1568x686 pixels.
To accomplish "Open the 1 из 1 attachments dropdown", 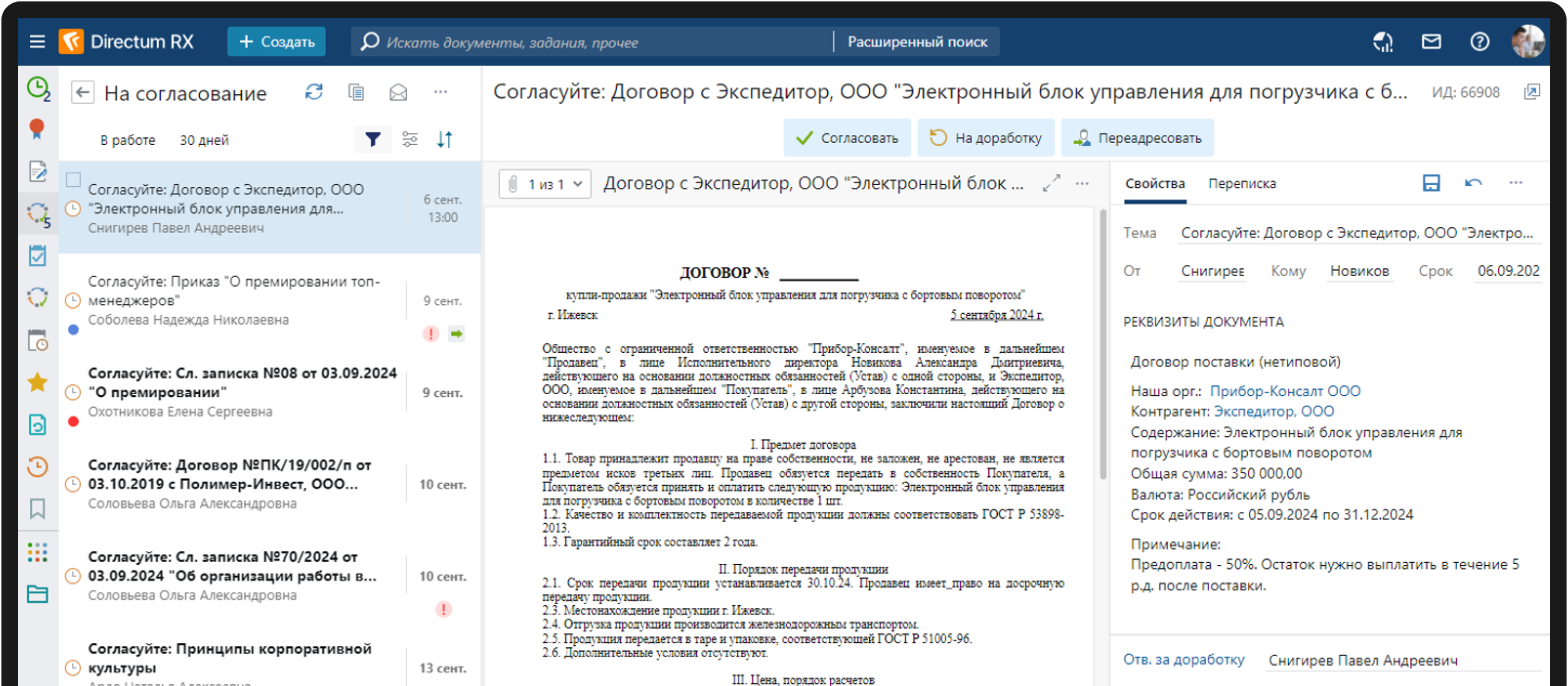I will click(x=545, y=184).
